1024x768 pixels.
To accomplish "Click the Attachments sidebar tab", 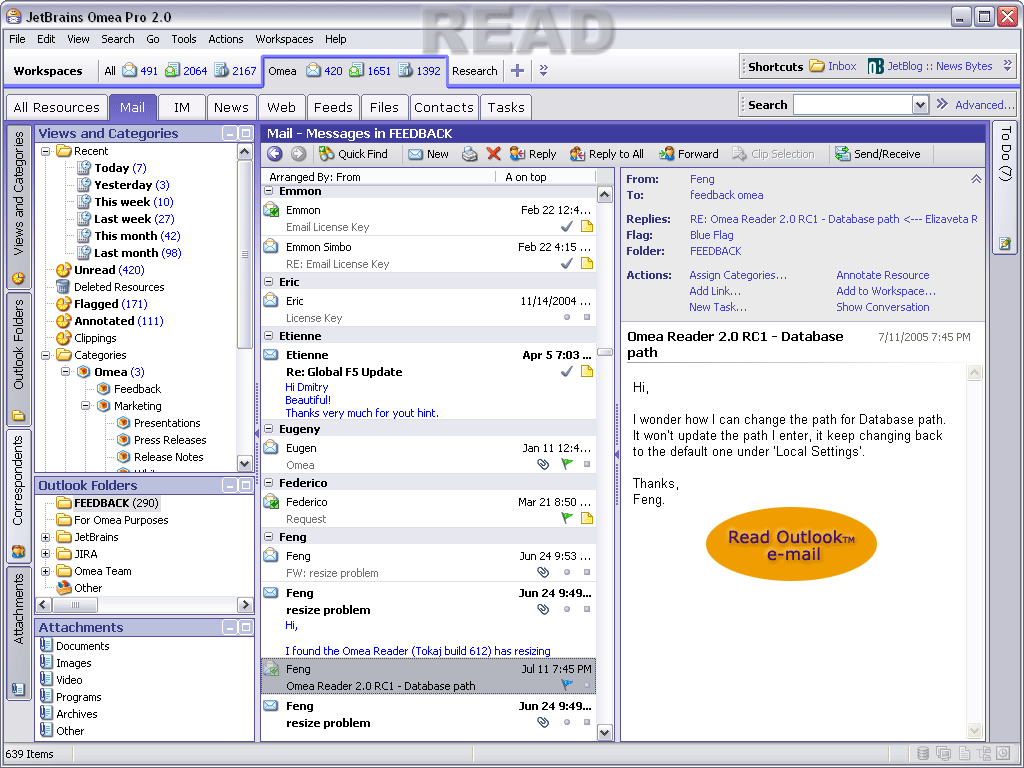I will [18, 633].
